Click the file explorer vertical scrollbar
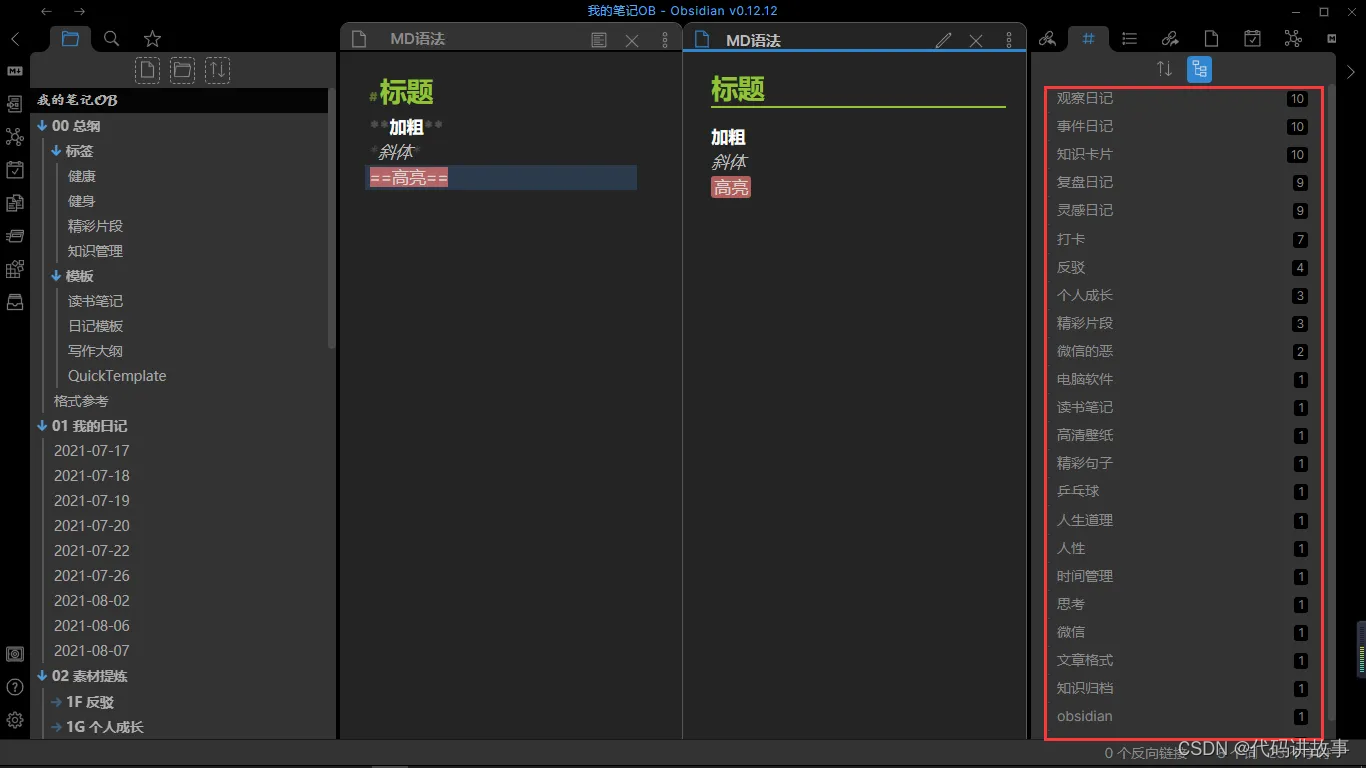 (332, 218)
